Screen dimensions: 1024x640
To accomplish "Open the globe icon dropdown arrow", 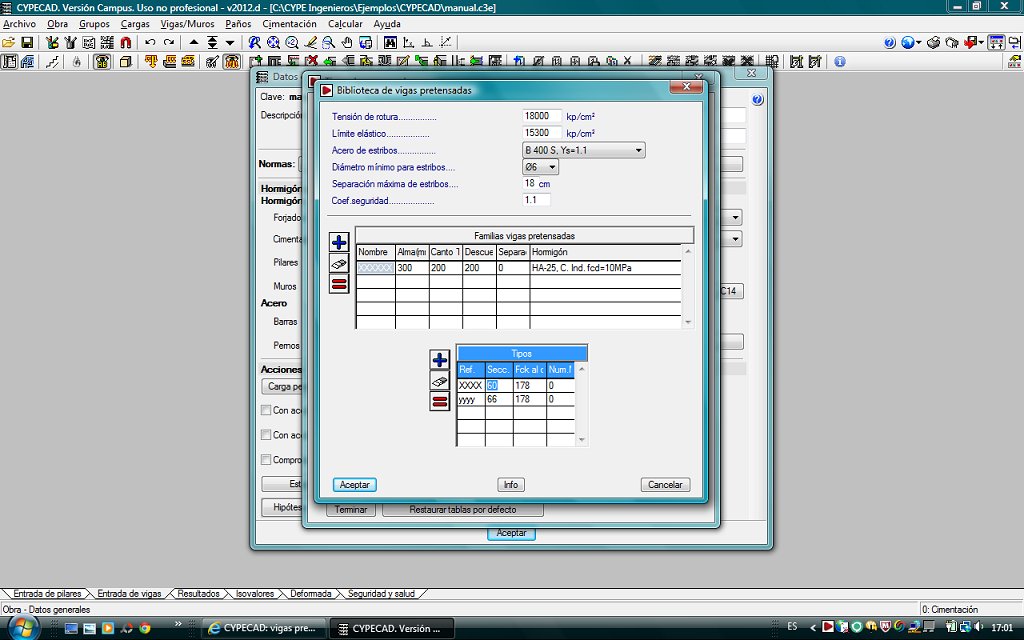I will coord(918,43).
